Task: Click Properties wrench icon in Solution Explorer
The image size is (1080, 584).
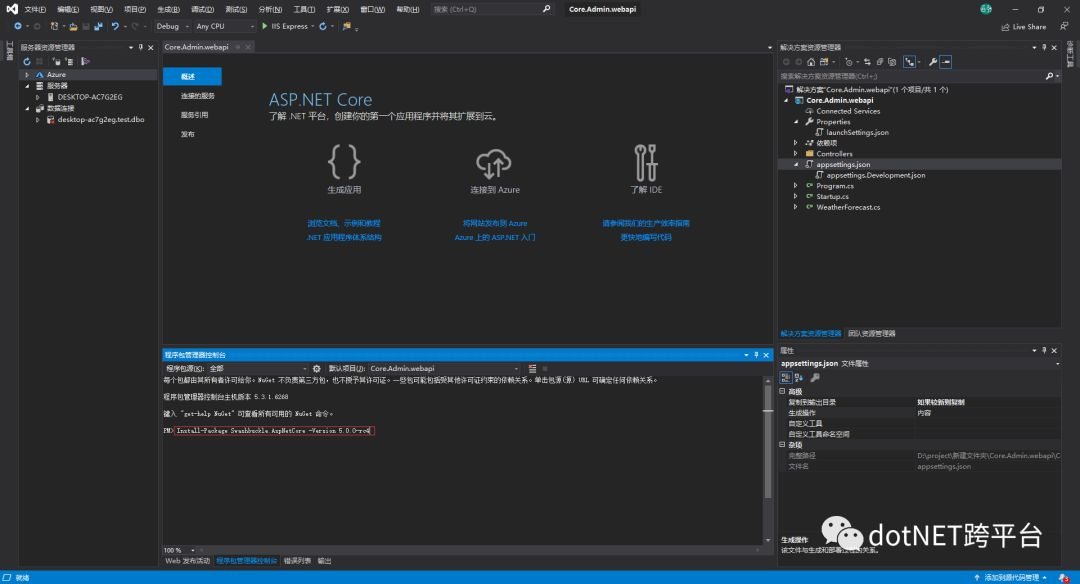Action: (x=933, y=62)
